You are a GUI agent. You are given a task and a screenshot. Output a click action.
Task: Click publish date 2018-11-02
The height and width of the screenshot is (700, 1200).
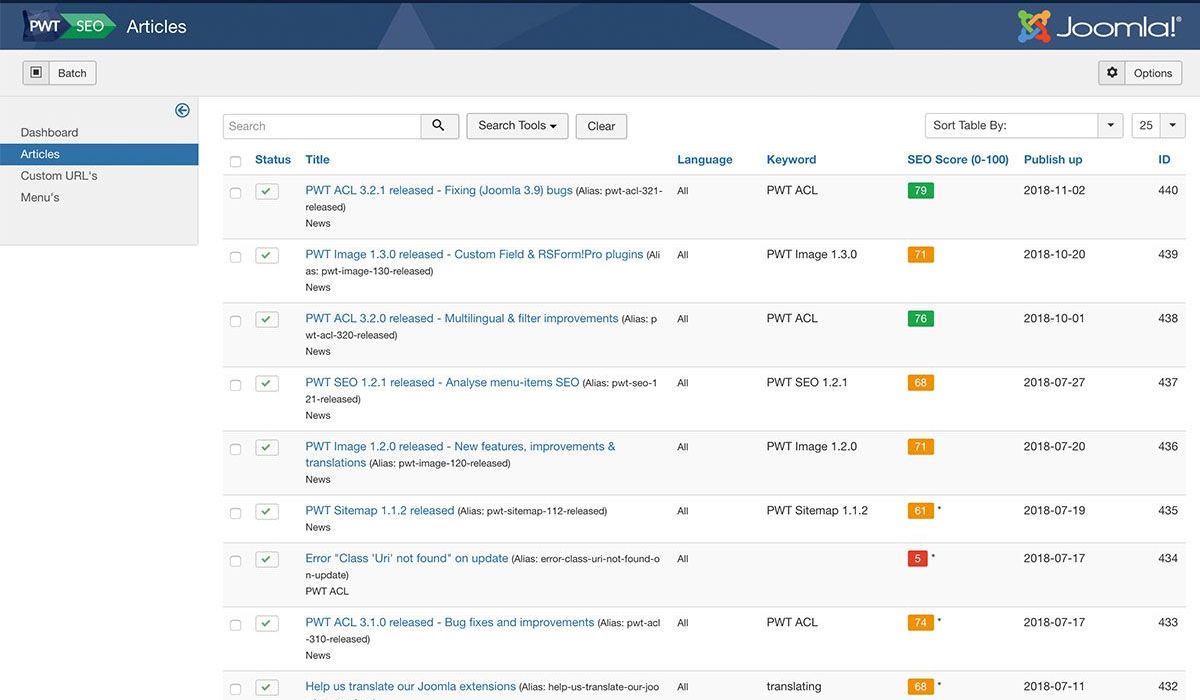pos(1054,190)
